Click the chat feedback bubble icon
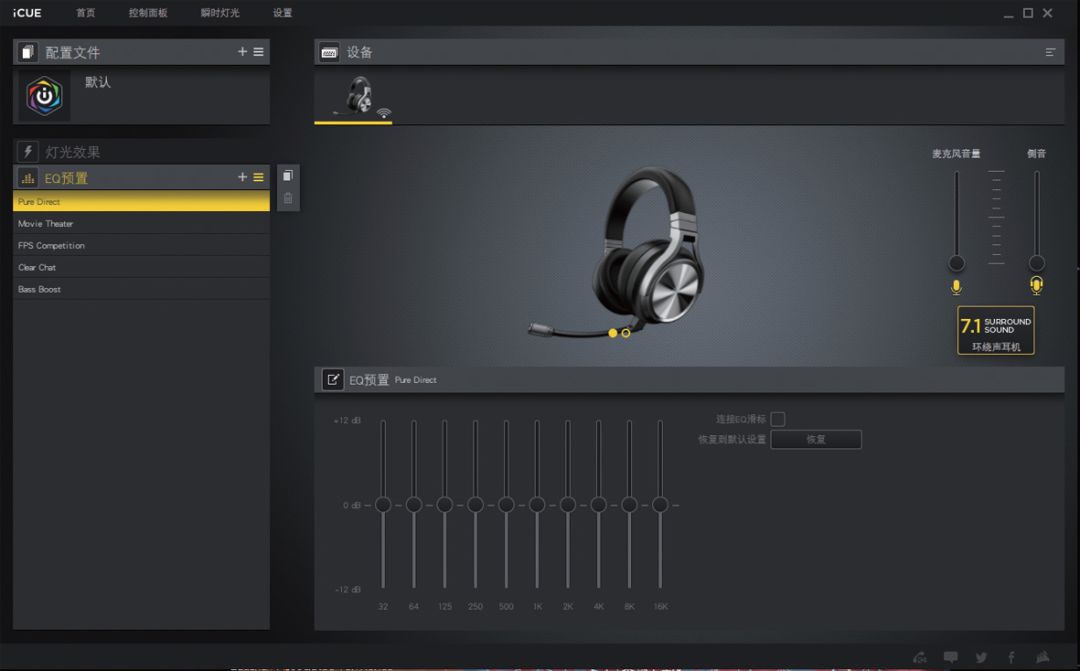This screenshot has height=671, width=1080. pos(950,657)
